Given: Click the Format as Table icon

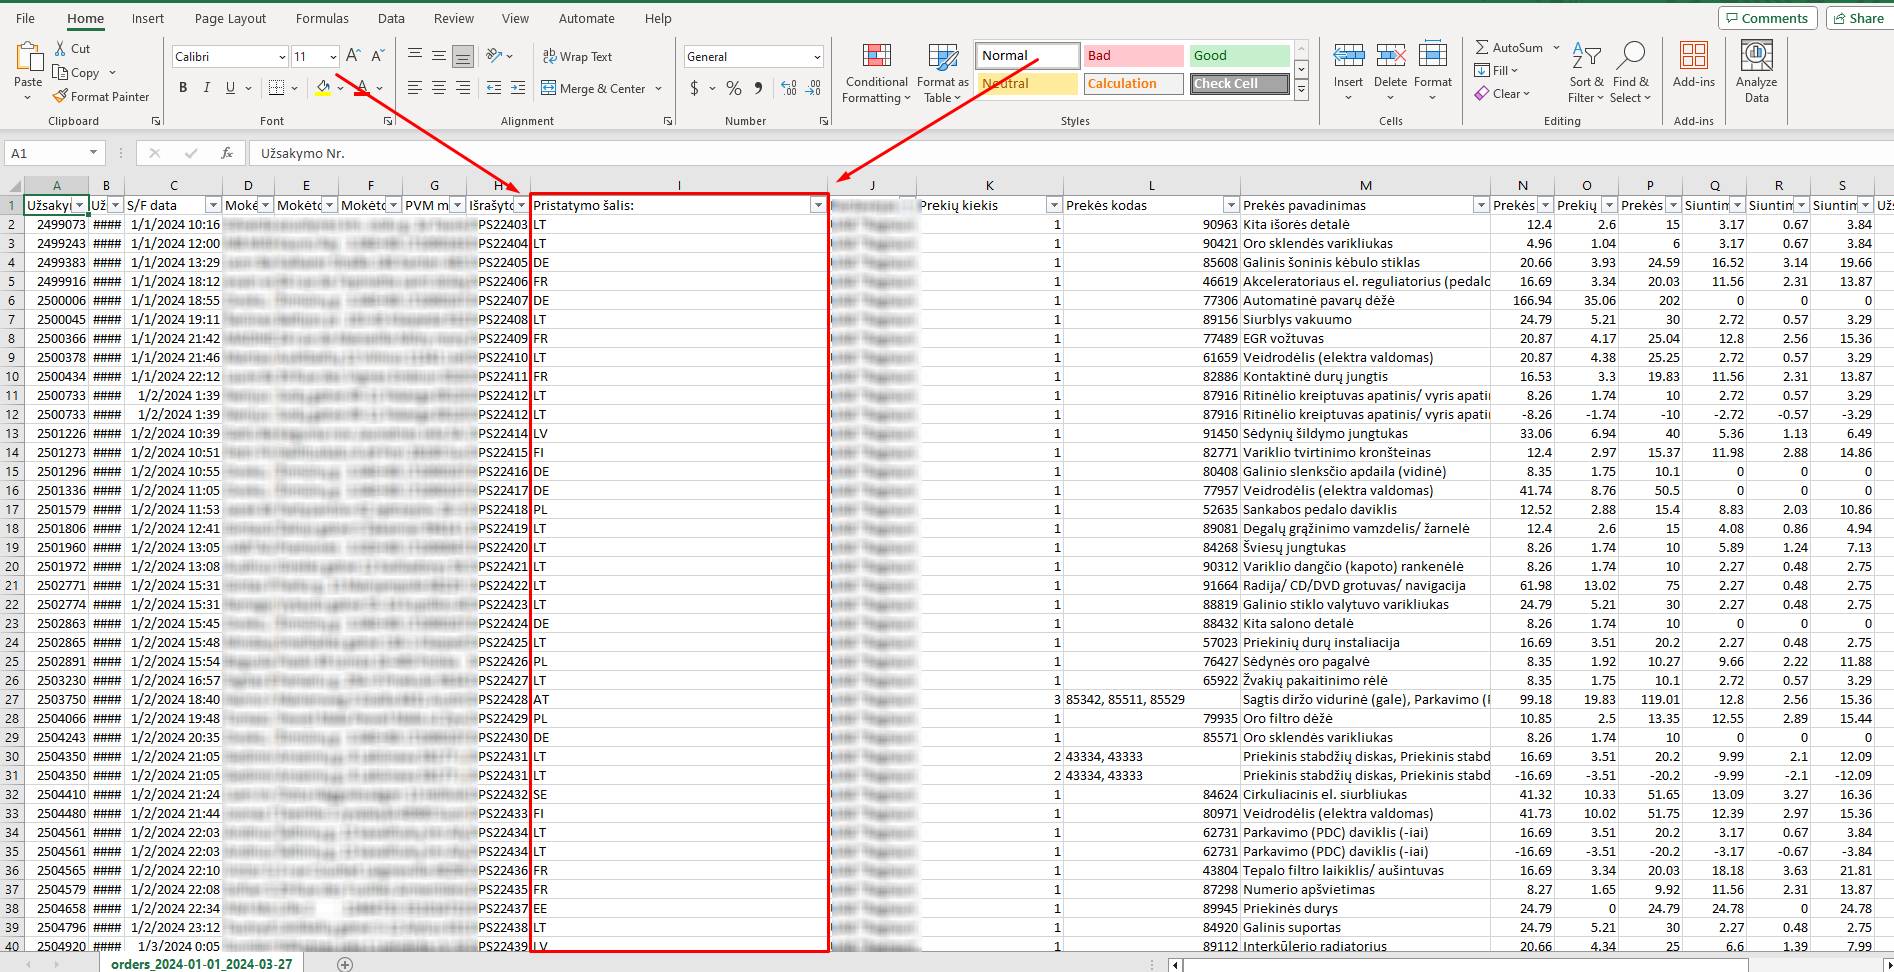Looking at the screenshot, I should [941, 73].
